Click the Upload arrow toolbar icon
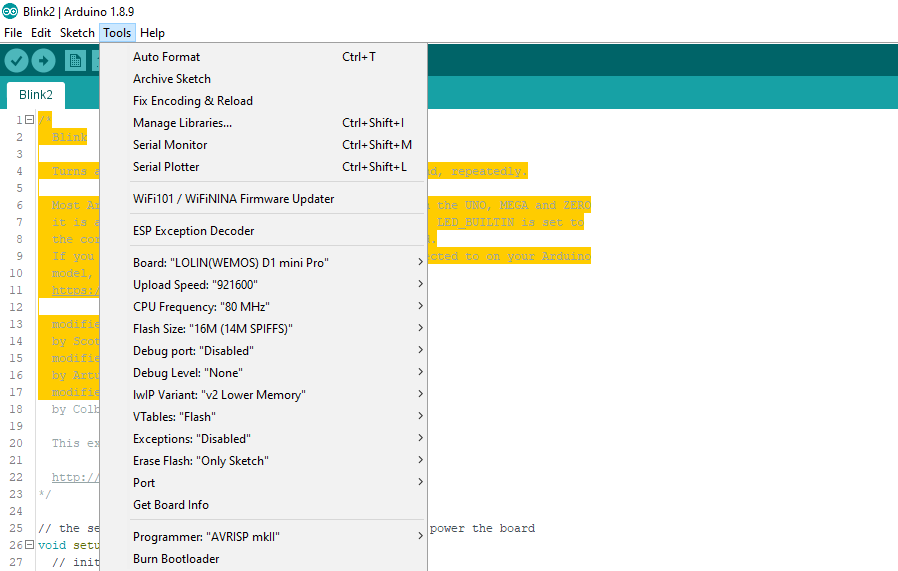Screen dimensions: 898x571 point(44,60)
